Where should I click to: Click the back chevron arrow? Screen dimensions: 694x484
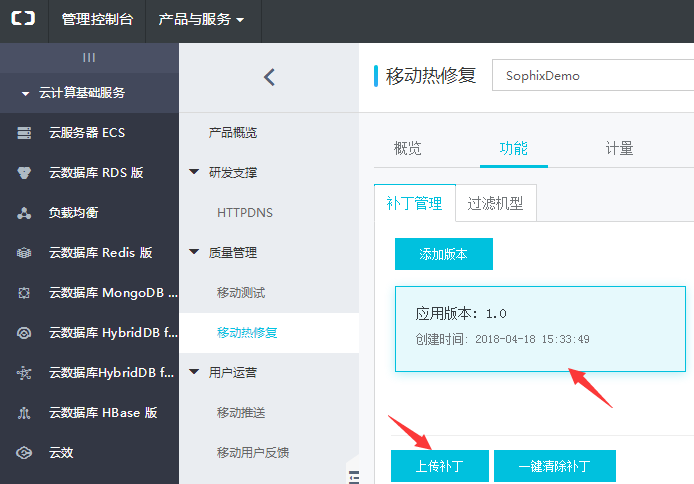click(269, 77)
